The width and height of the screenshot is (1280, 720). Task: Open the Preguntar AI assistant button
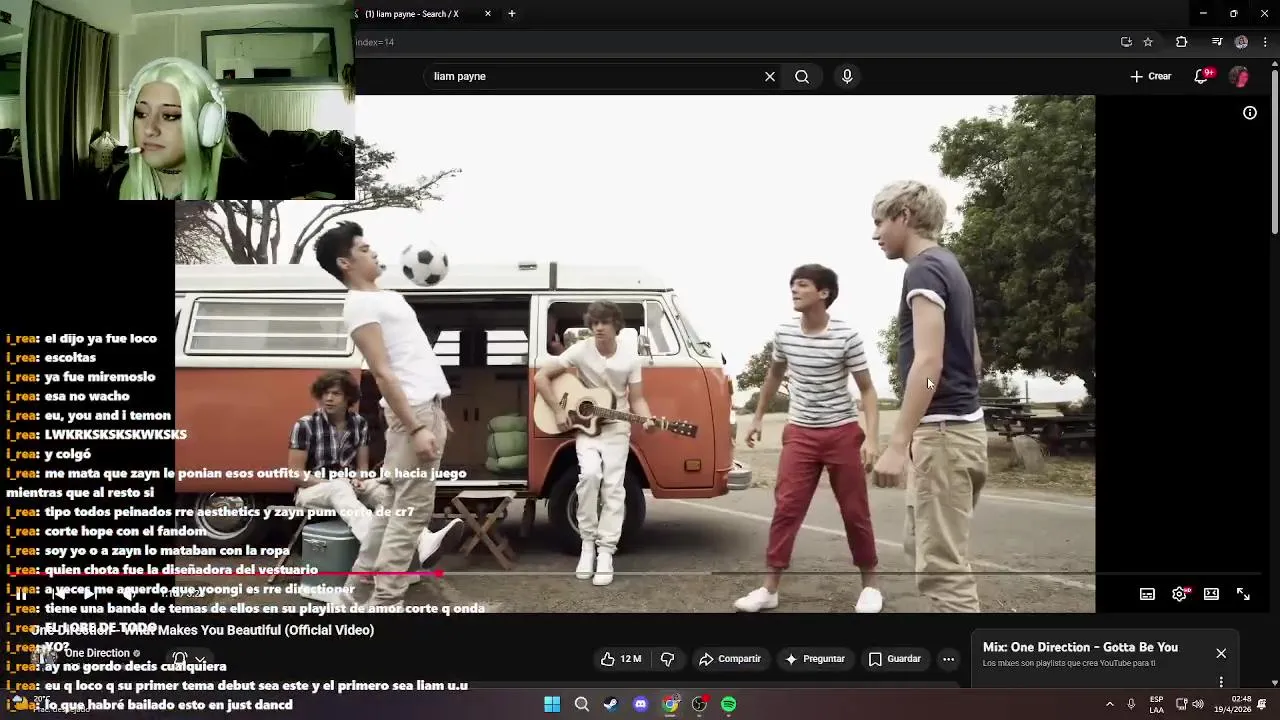click(x=815, y=659)
